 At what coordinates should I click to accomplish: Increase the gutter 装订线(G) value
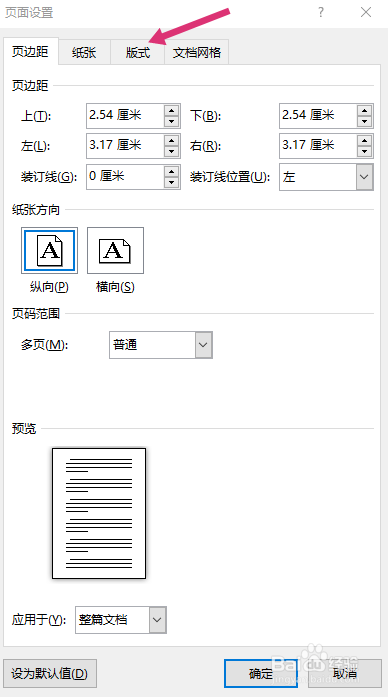pos(171,172)
